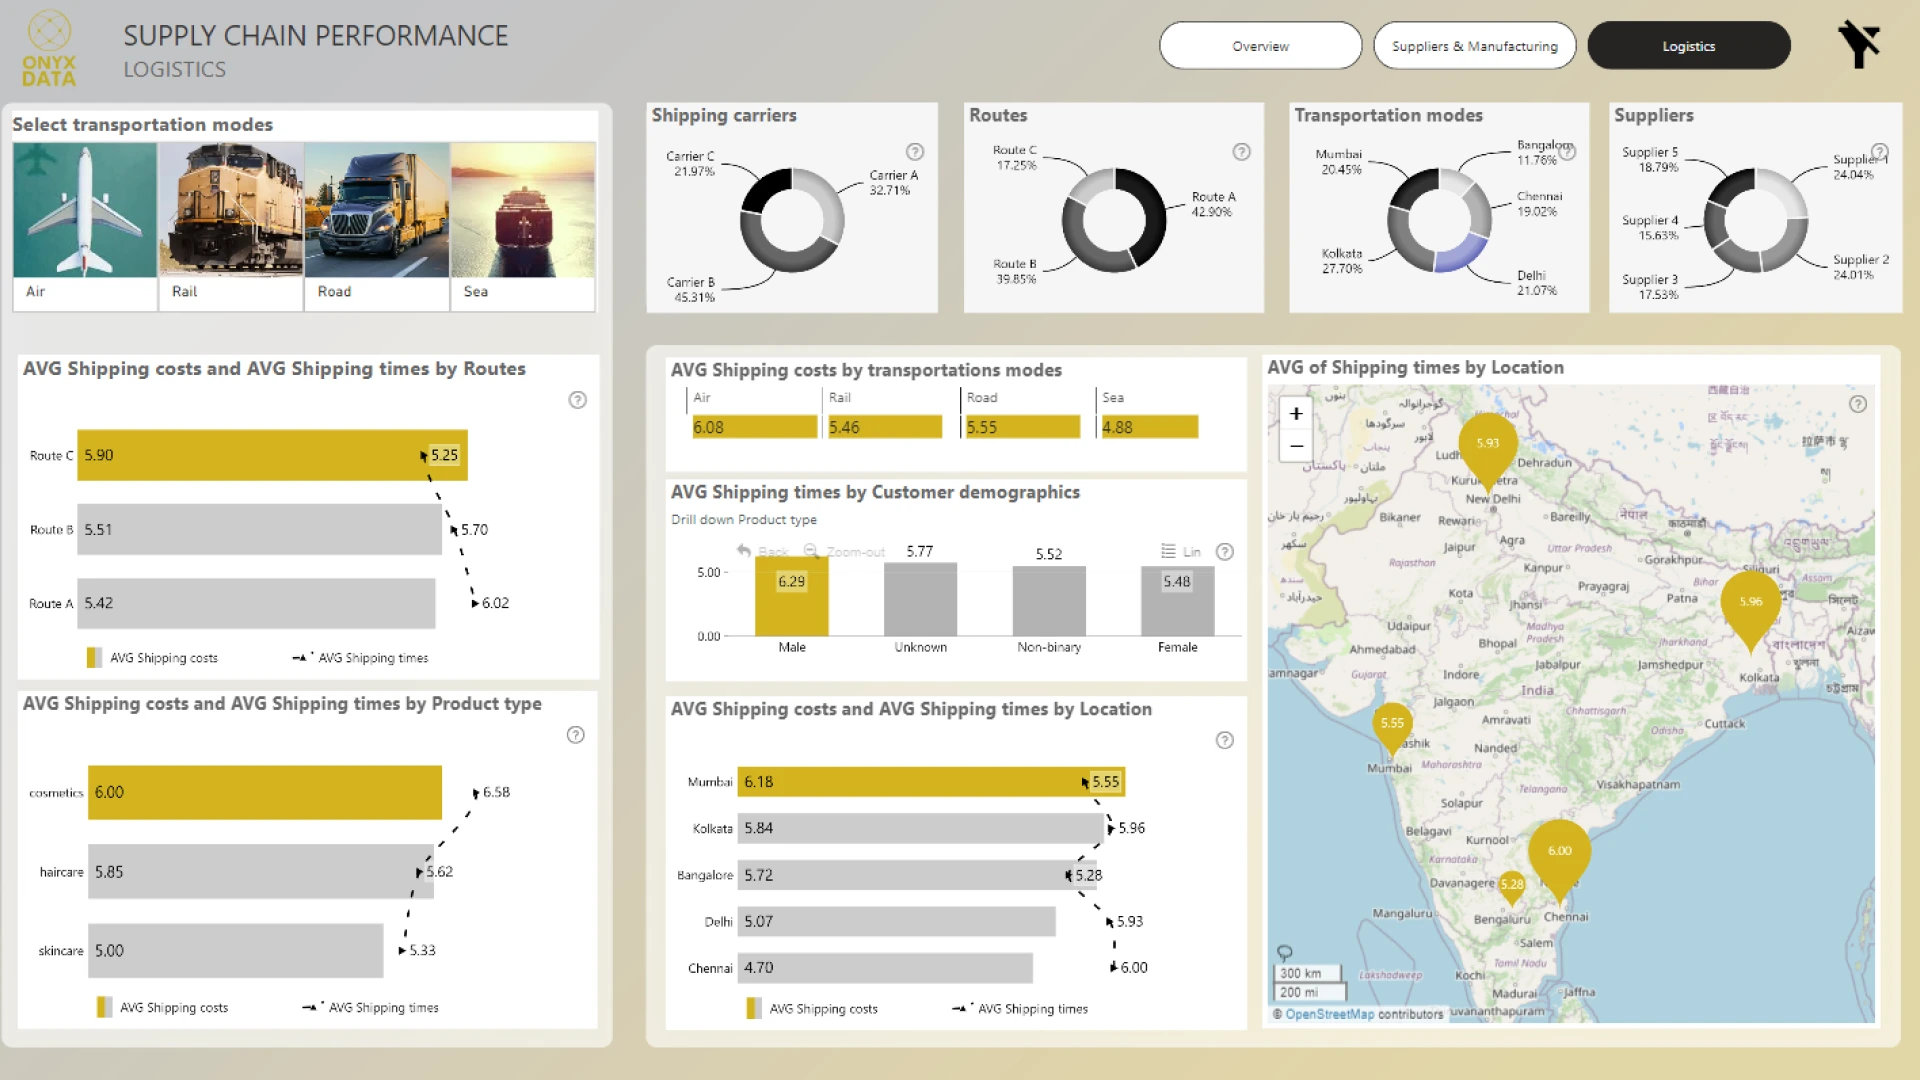Select the Kolkata location bar
This screenshot has height=1080, width=1920.
920,828
